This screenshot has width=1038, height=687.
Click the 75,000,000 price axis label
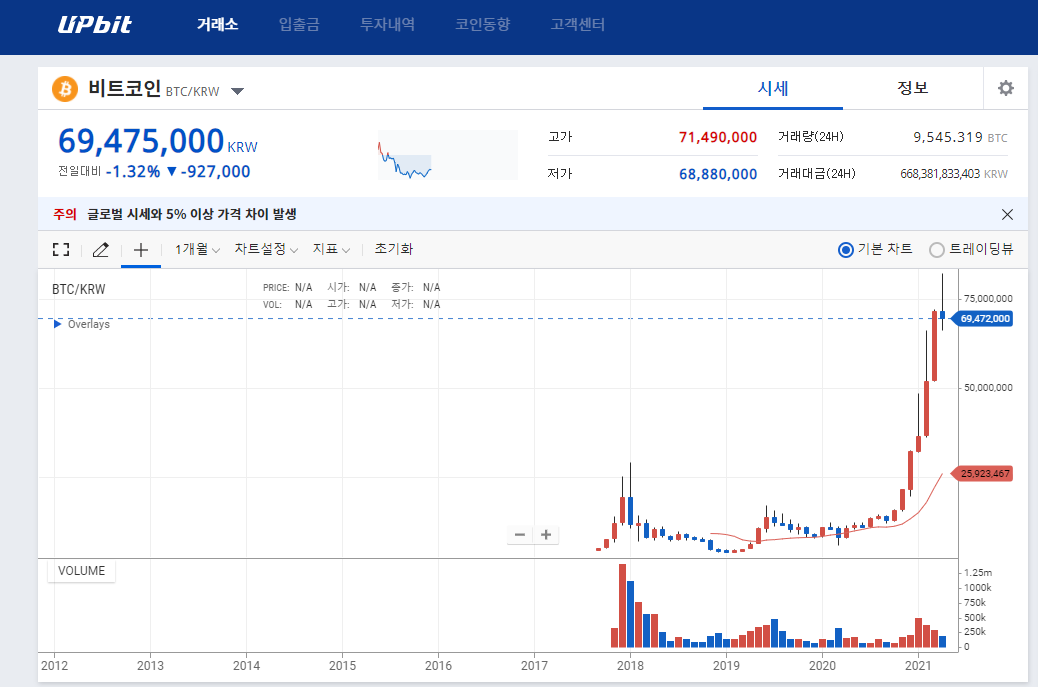tap(988, 298)
